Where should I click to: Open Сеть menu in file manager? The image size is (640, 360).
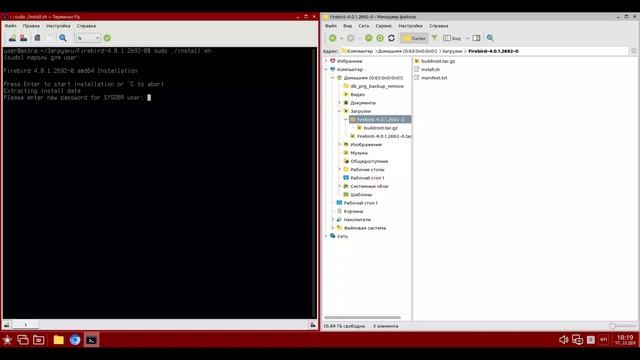click(364, 26)
